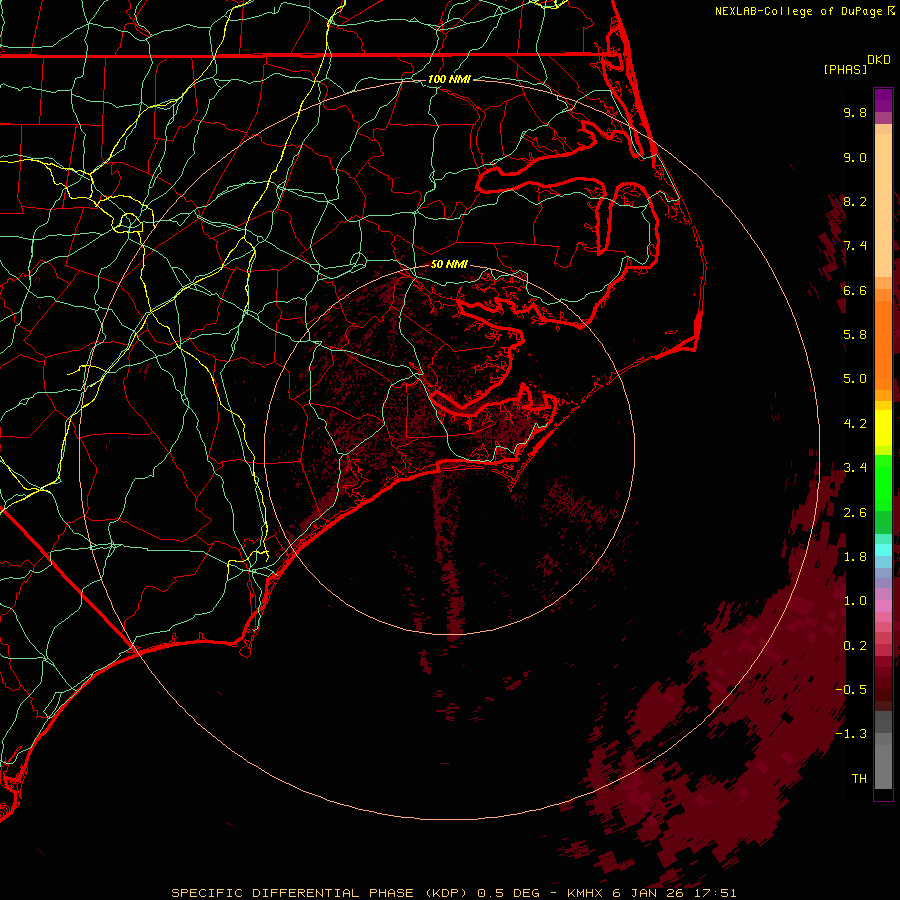Click the 1.0 scale value
Viewport: 900px width, 900px height.
tap(855, 601)
